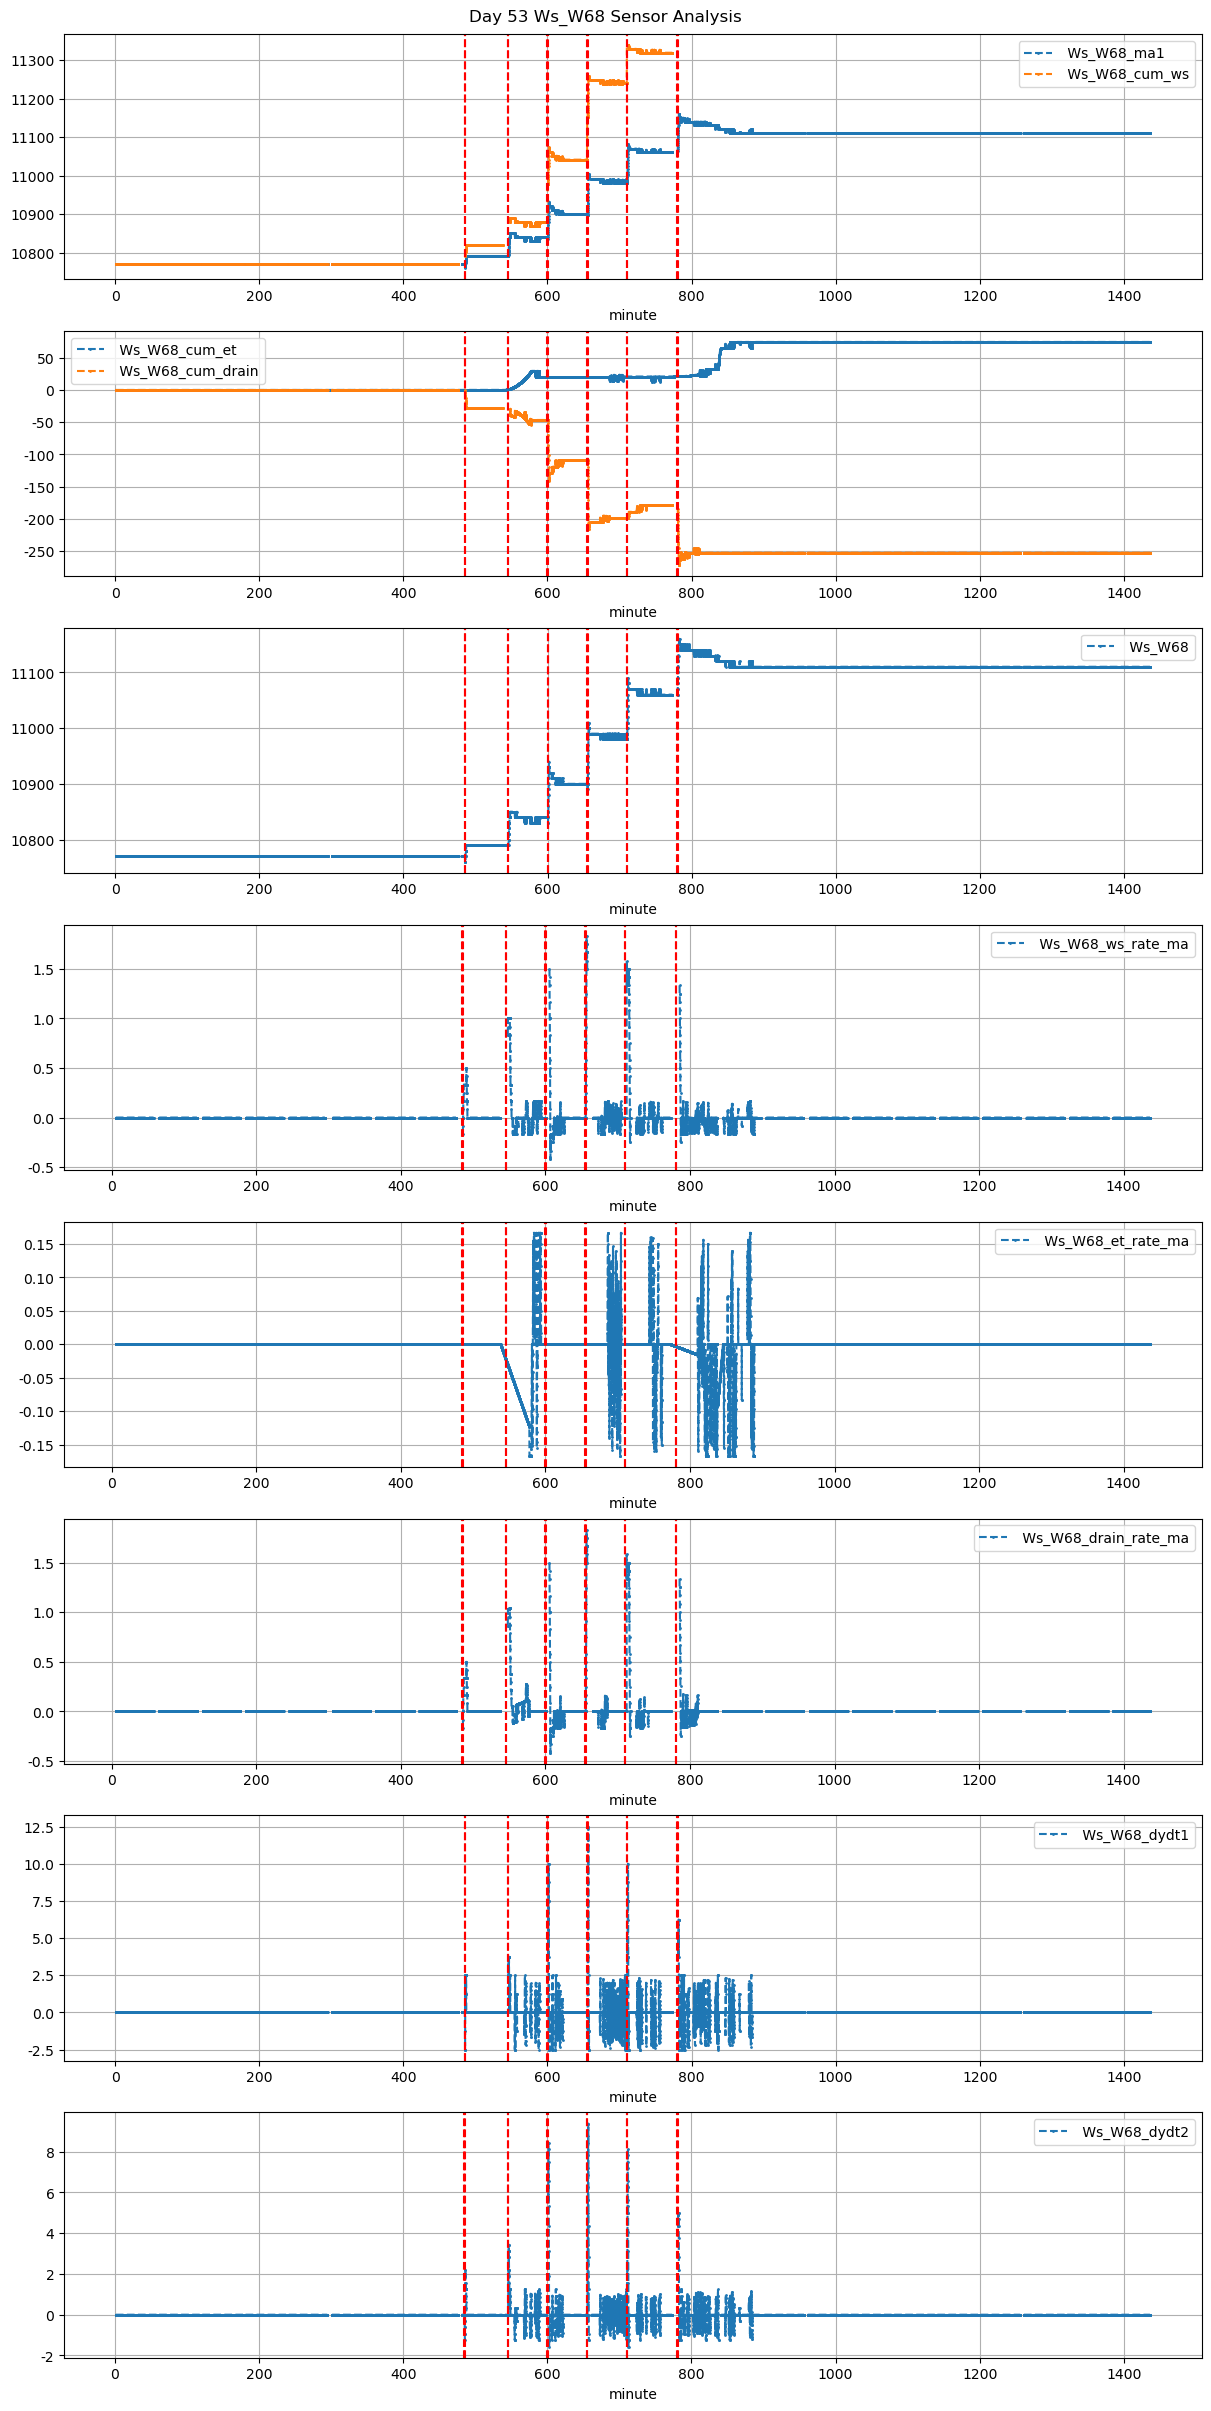
Task: Select the Ws_W68_ws_rate_ma legend label
Action: 1113,944
